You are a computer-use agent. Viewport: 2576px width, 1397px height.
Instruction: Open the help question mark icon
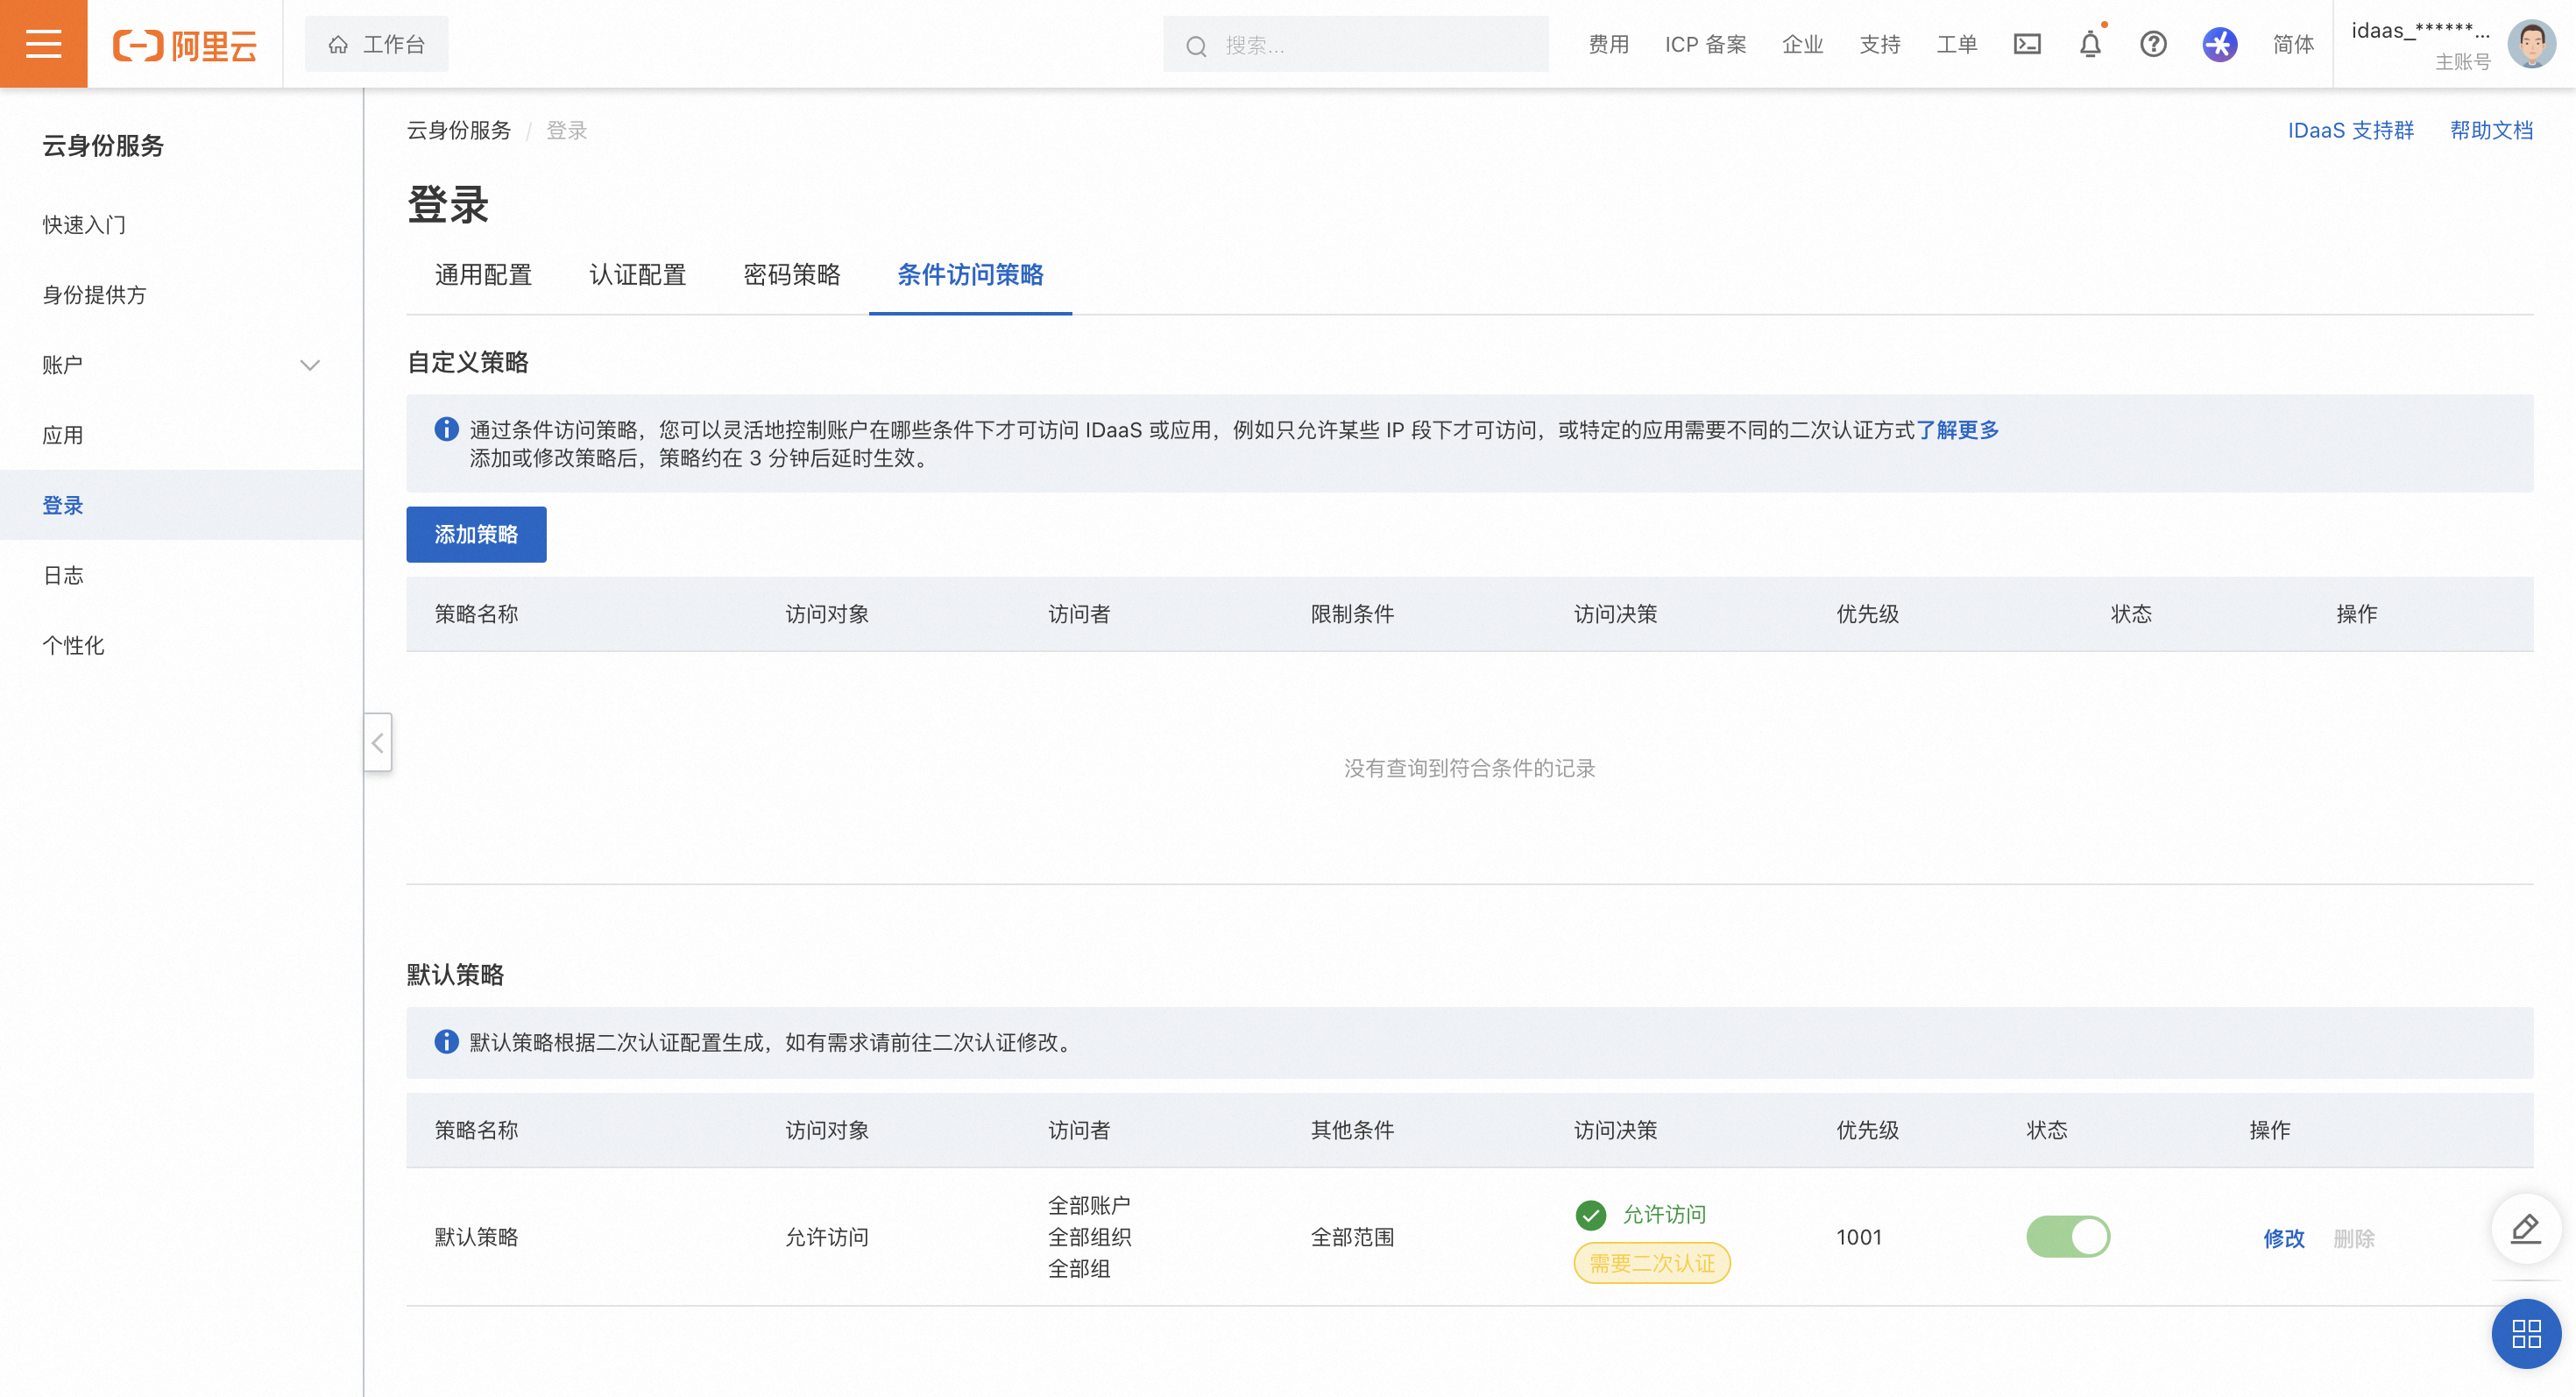2153,44
